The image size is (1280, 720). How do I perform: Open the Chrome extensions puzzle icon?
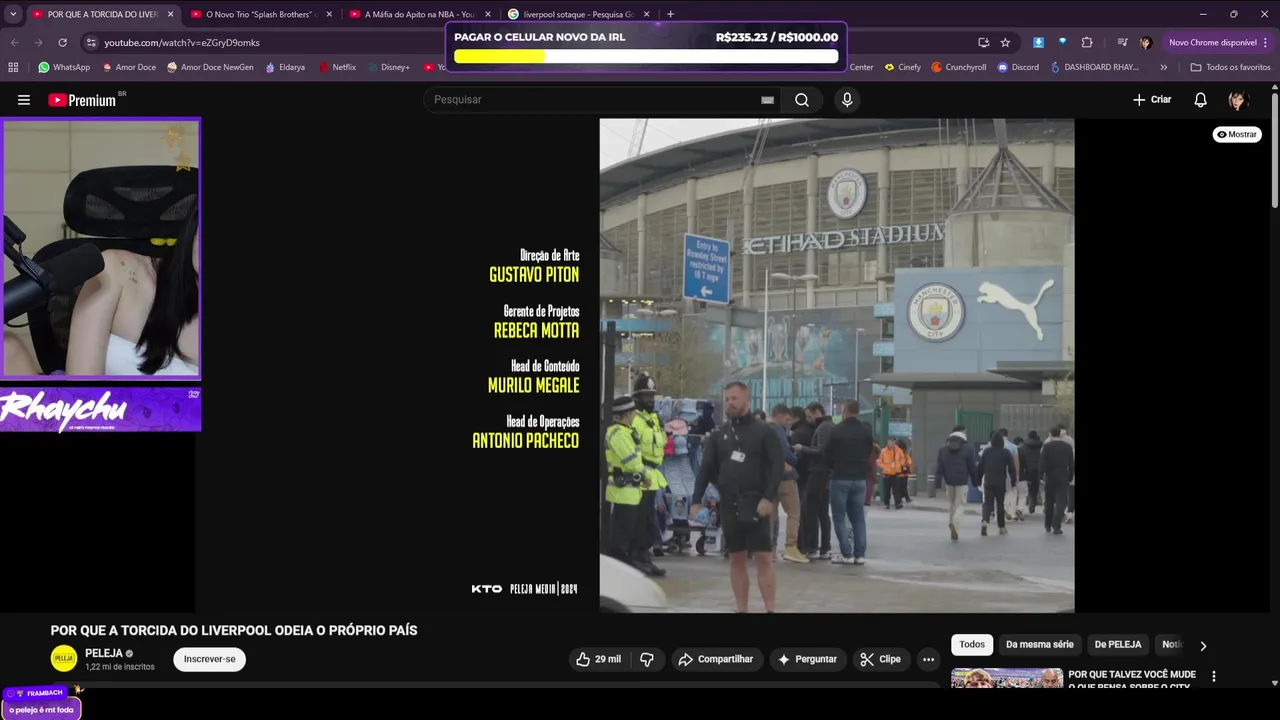[1087, 43]
